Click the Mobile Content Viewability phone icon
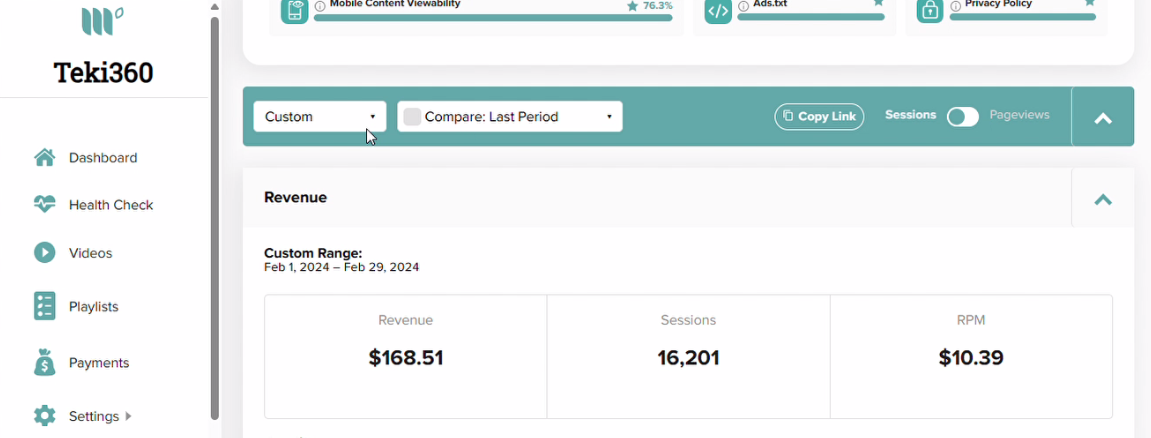The width and height of the screenshot is (1151, 438). 294,10
